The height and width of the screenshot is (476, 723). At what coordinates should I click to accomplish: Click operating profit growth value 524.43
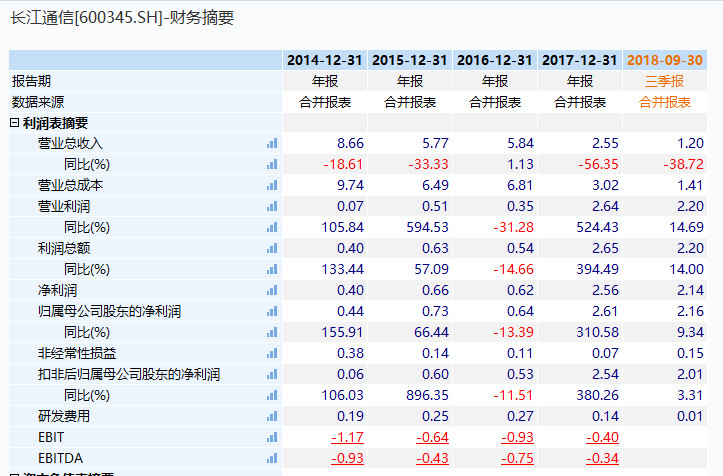click(598, 227)
